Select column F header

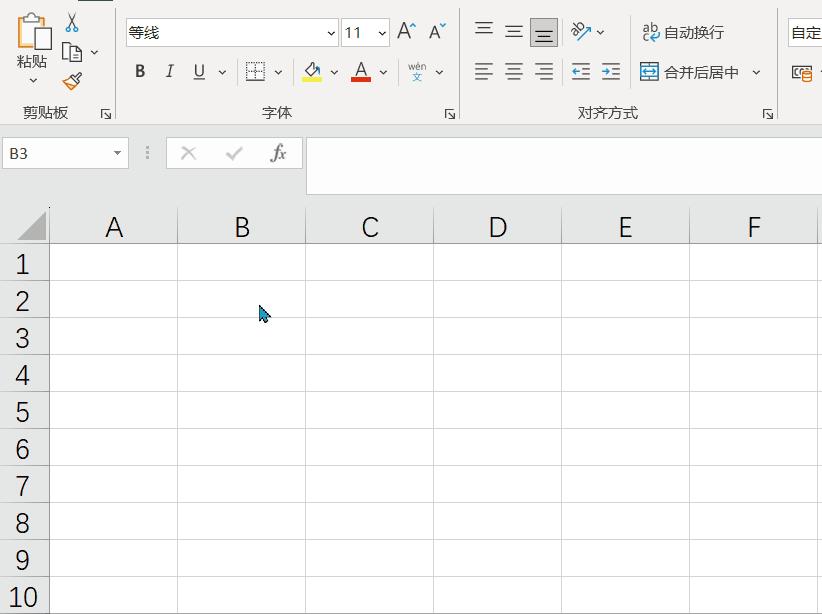click(753, 227)
